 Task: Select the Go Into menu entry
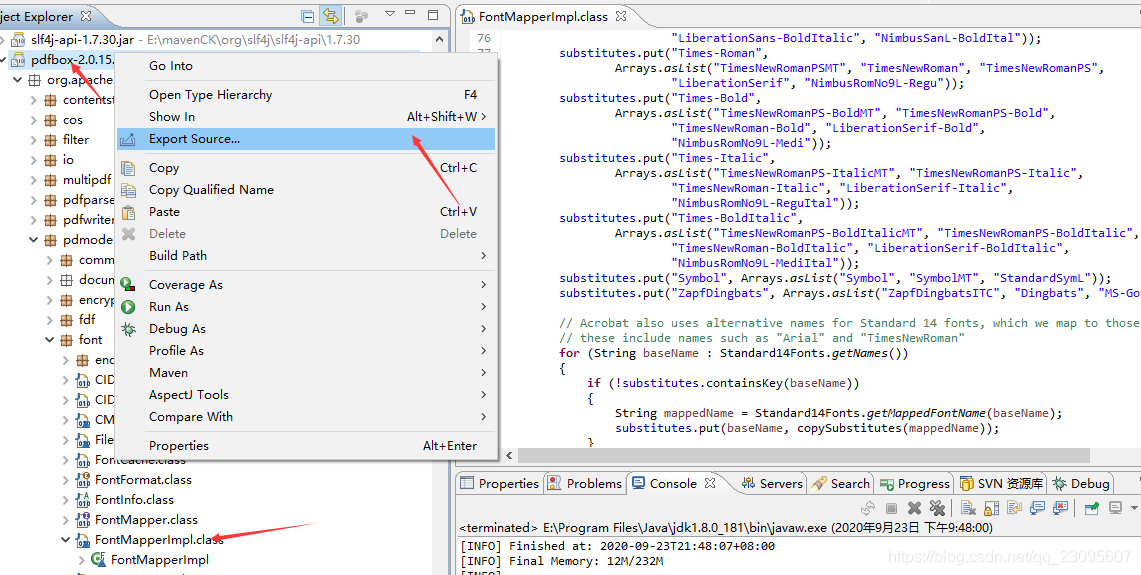tap(306, 66)
